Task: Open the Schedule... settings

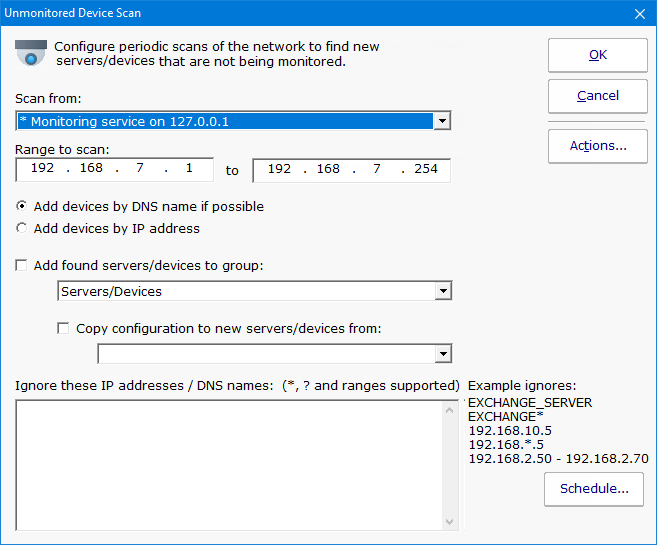Action: click(x=594, y=489)
